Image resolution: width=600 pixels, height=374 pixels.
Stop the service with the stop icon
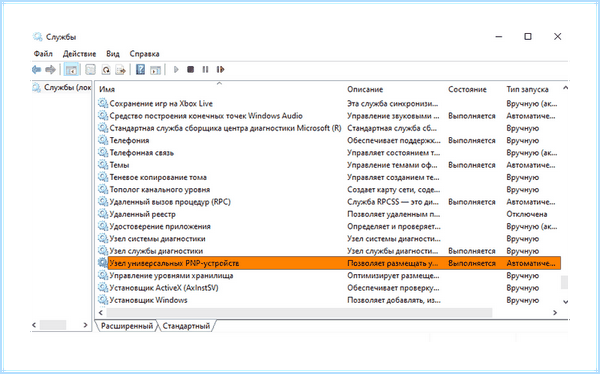click(191, 70)
